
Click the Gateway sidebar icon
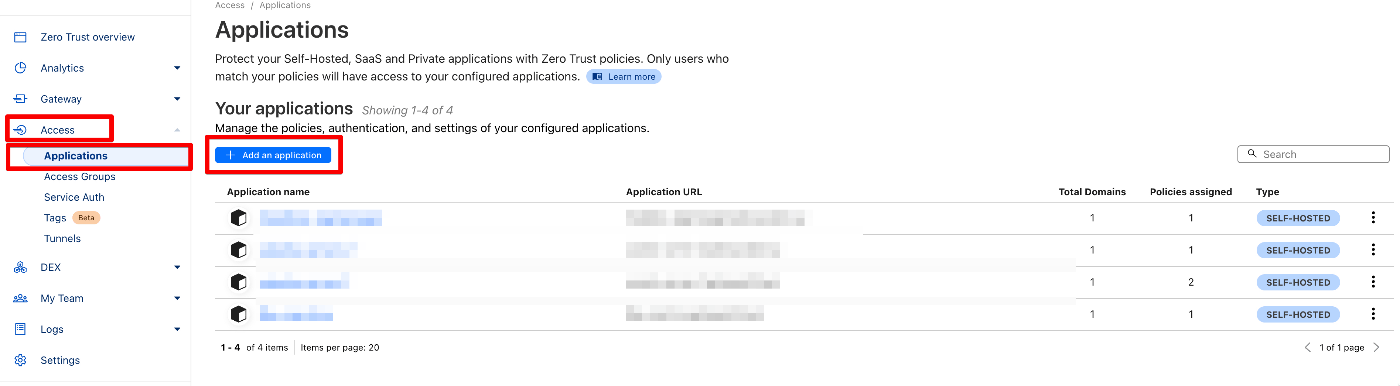point(20,99)
